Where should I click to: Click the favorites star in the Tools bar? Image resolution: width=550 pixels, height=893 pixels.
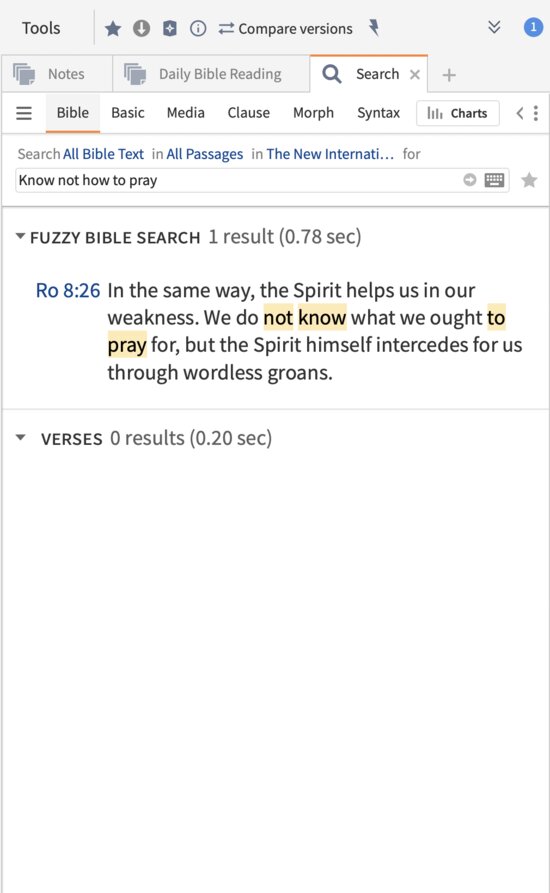pos(113,28)
